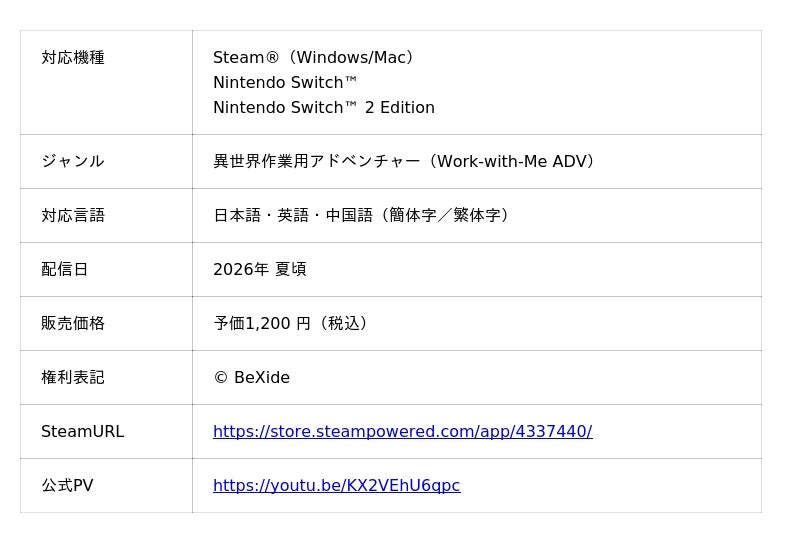800x543 pixels.
Task: Click the Steam® (Windows/Mac) platform line
Action: pos(314,58)
